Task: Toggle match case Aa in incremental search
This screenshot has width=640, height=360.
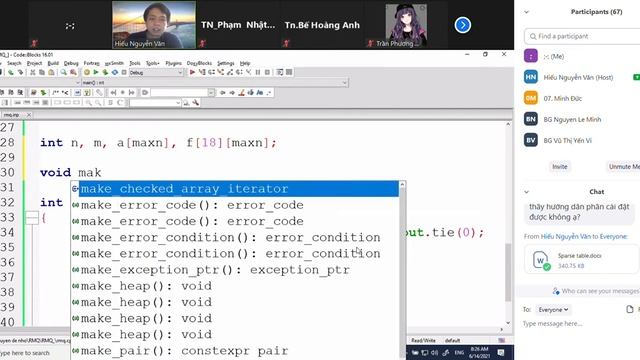Action: click(x=260, y=93)
